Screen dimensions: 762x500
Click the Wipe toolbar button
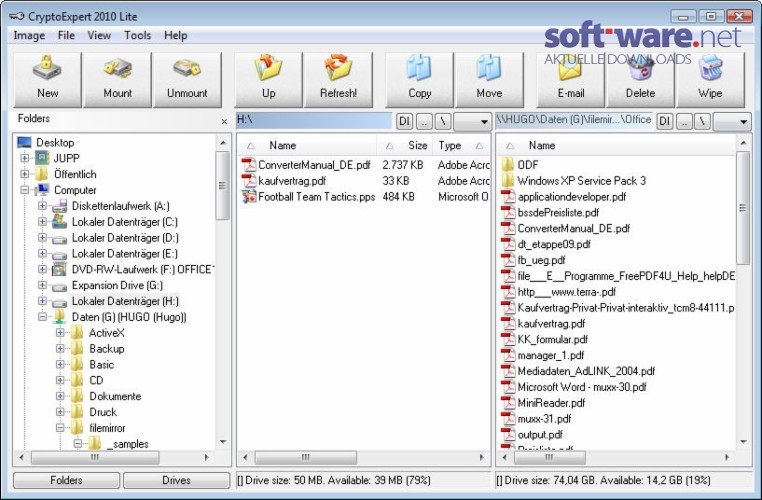710,80
